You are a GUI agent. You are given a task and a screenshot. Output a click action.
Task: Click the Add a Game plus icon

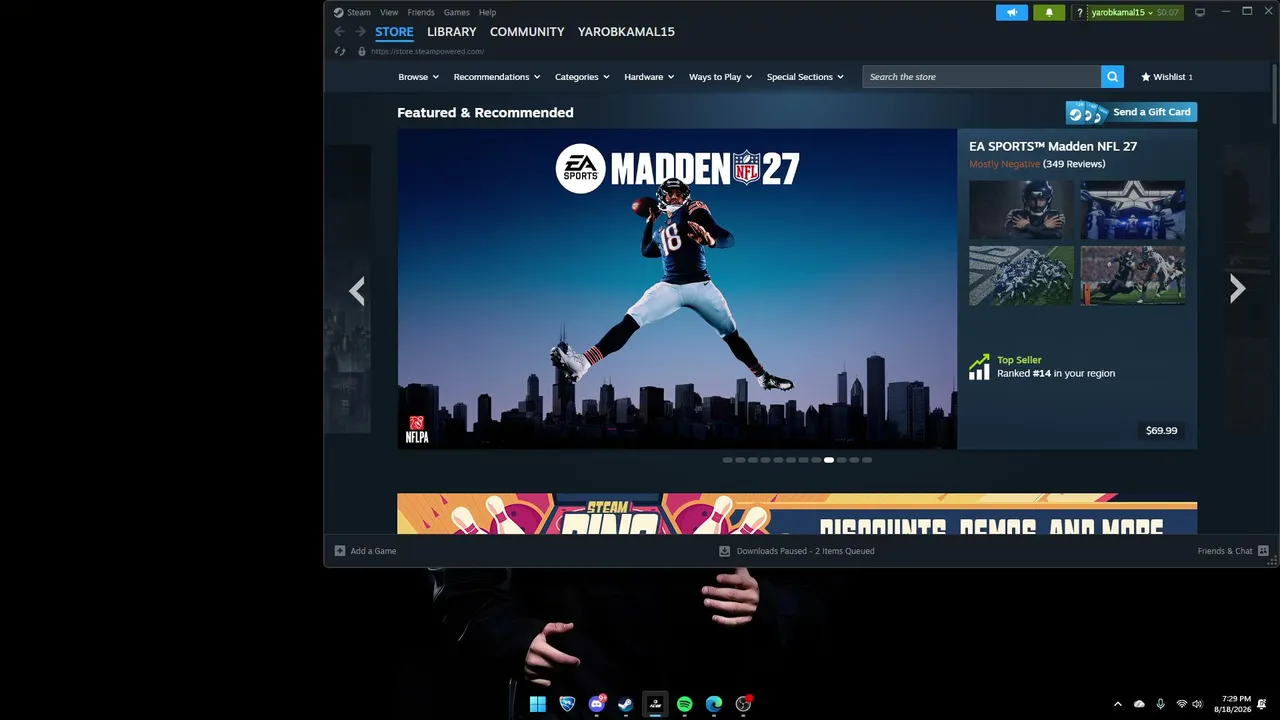[340, 551]
